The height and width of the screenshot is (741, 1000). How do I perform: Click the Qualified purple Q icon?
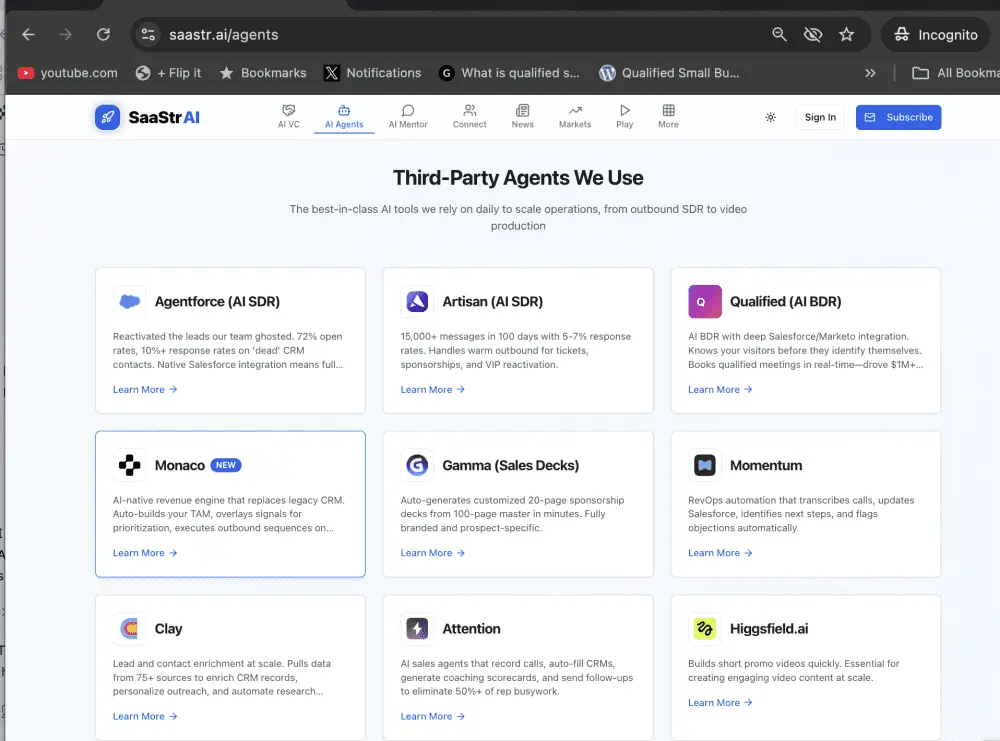pos(704,301)
